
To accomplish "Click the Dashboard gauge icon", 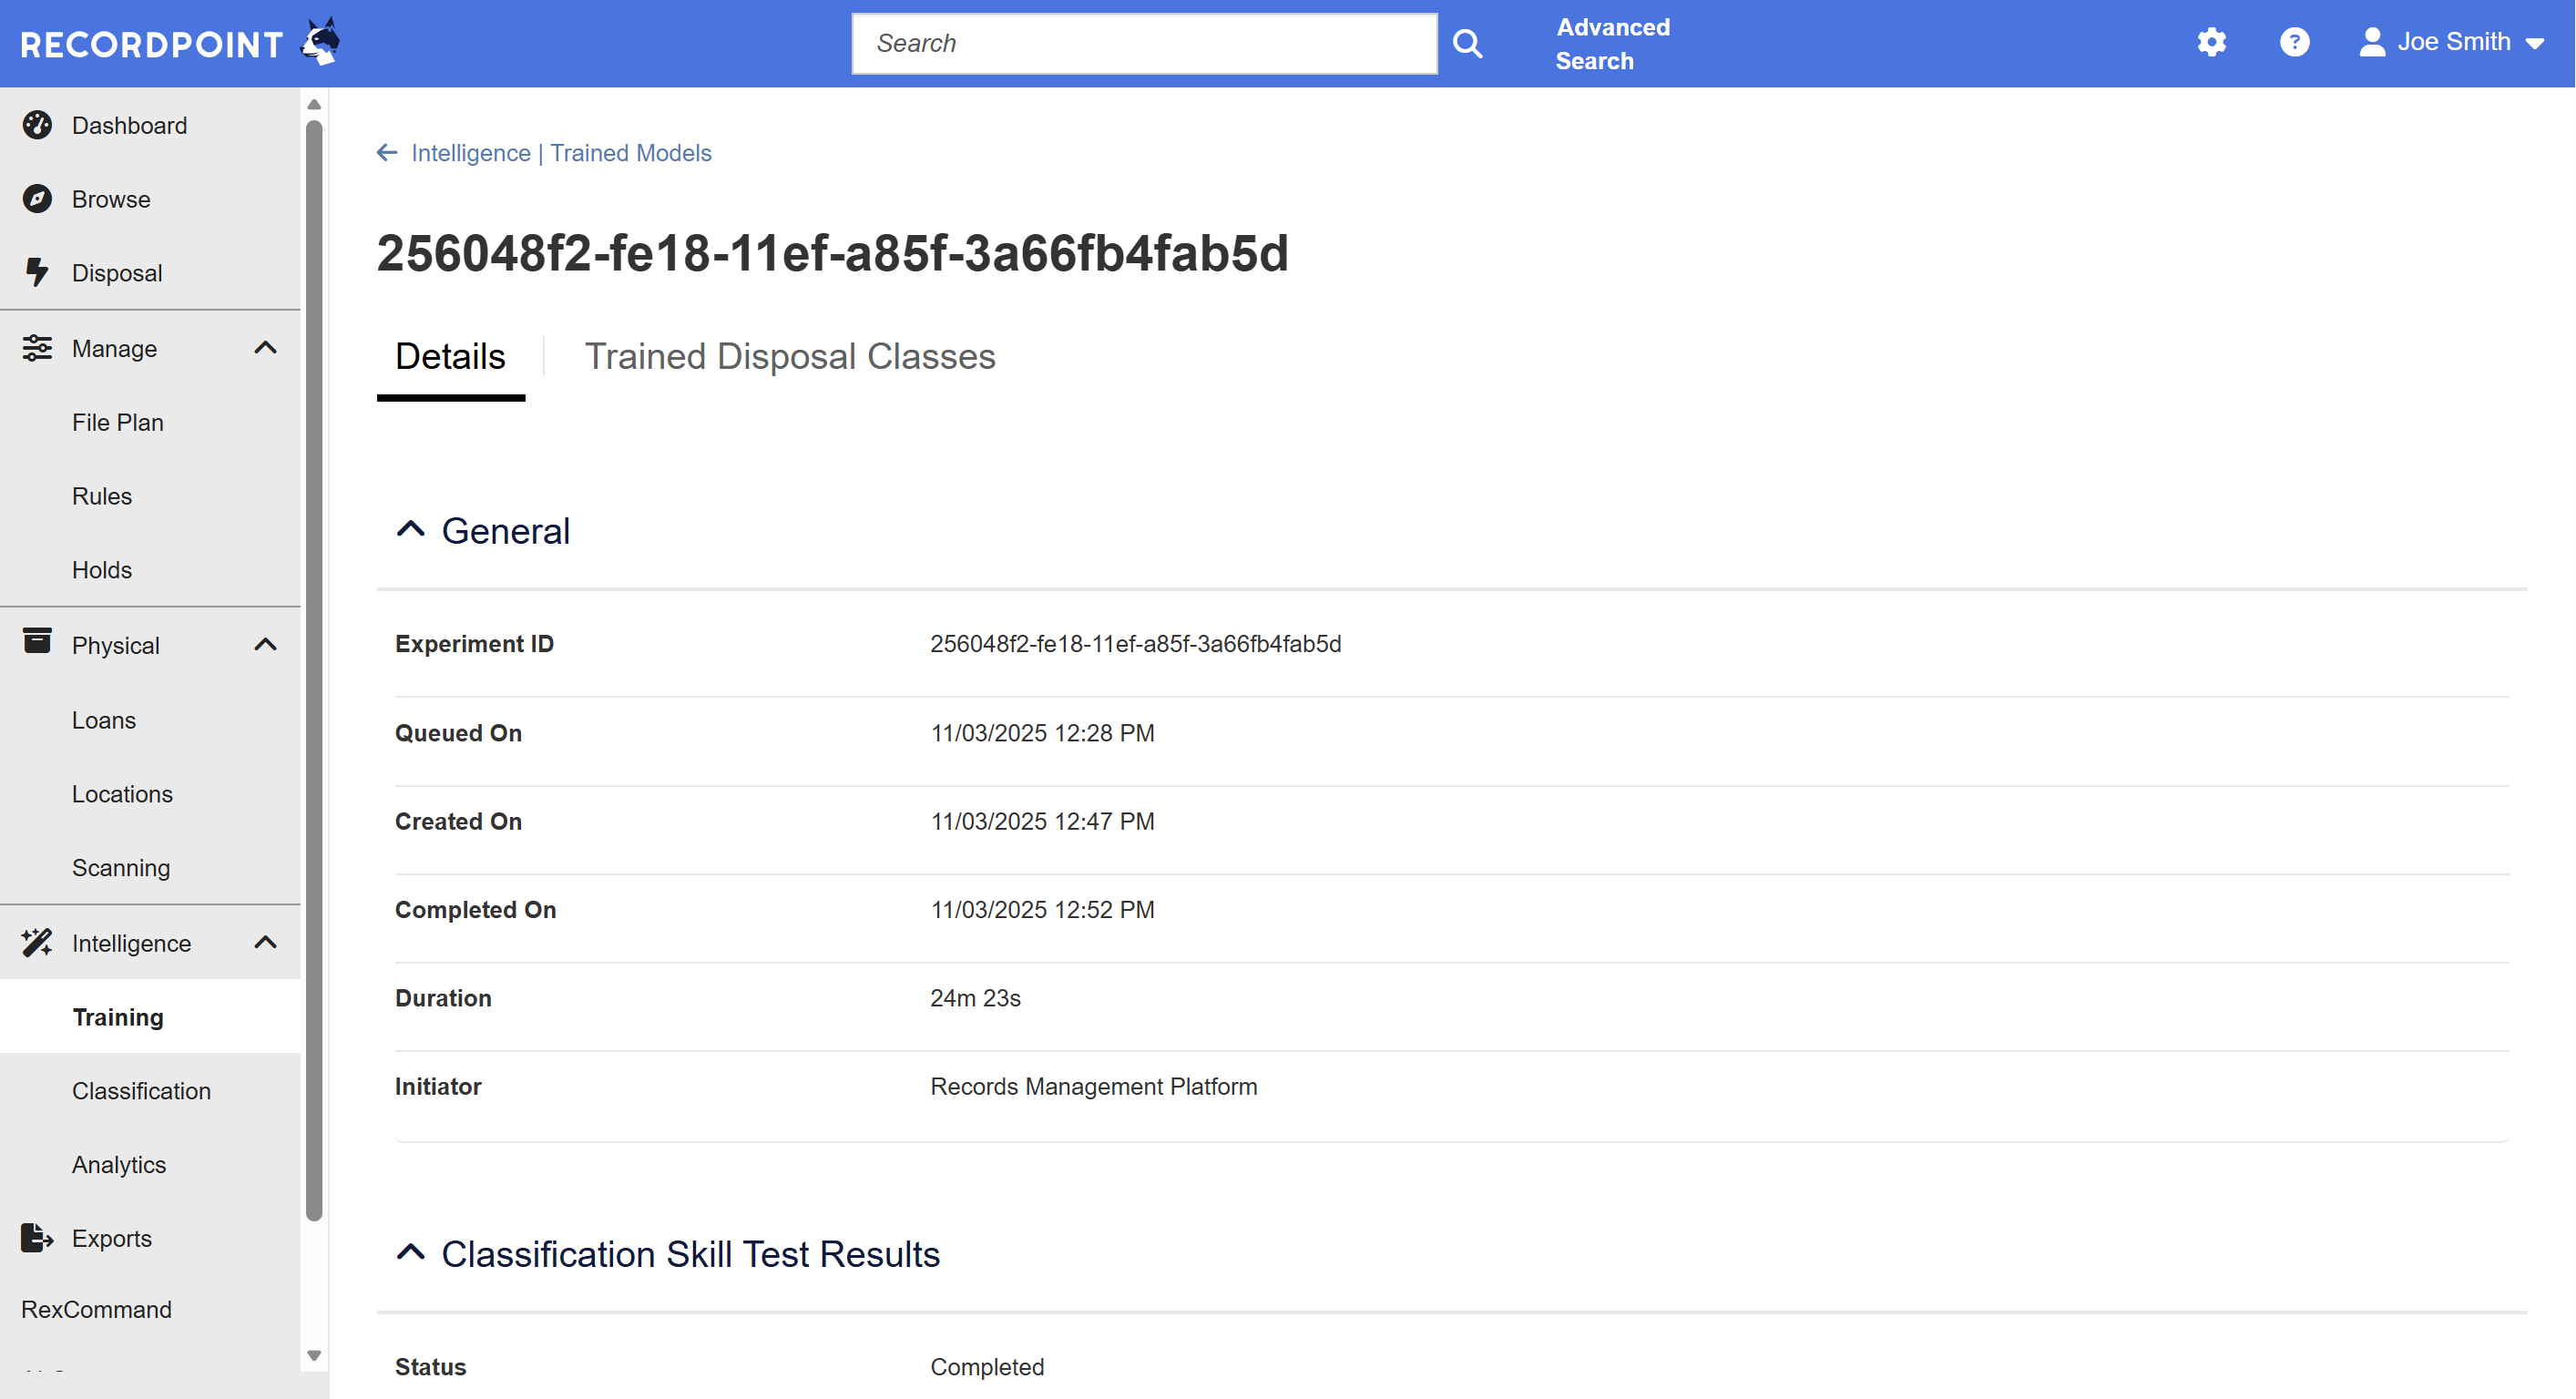I will (x=37, y=125).
